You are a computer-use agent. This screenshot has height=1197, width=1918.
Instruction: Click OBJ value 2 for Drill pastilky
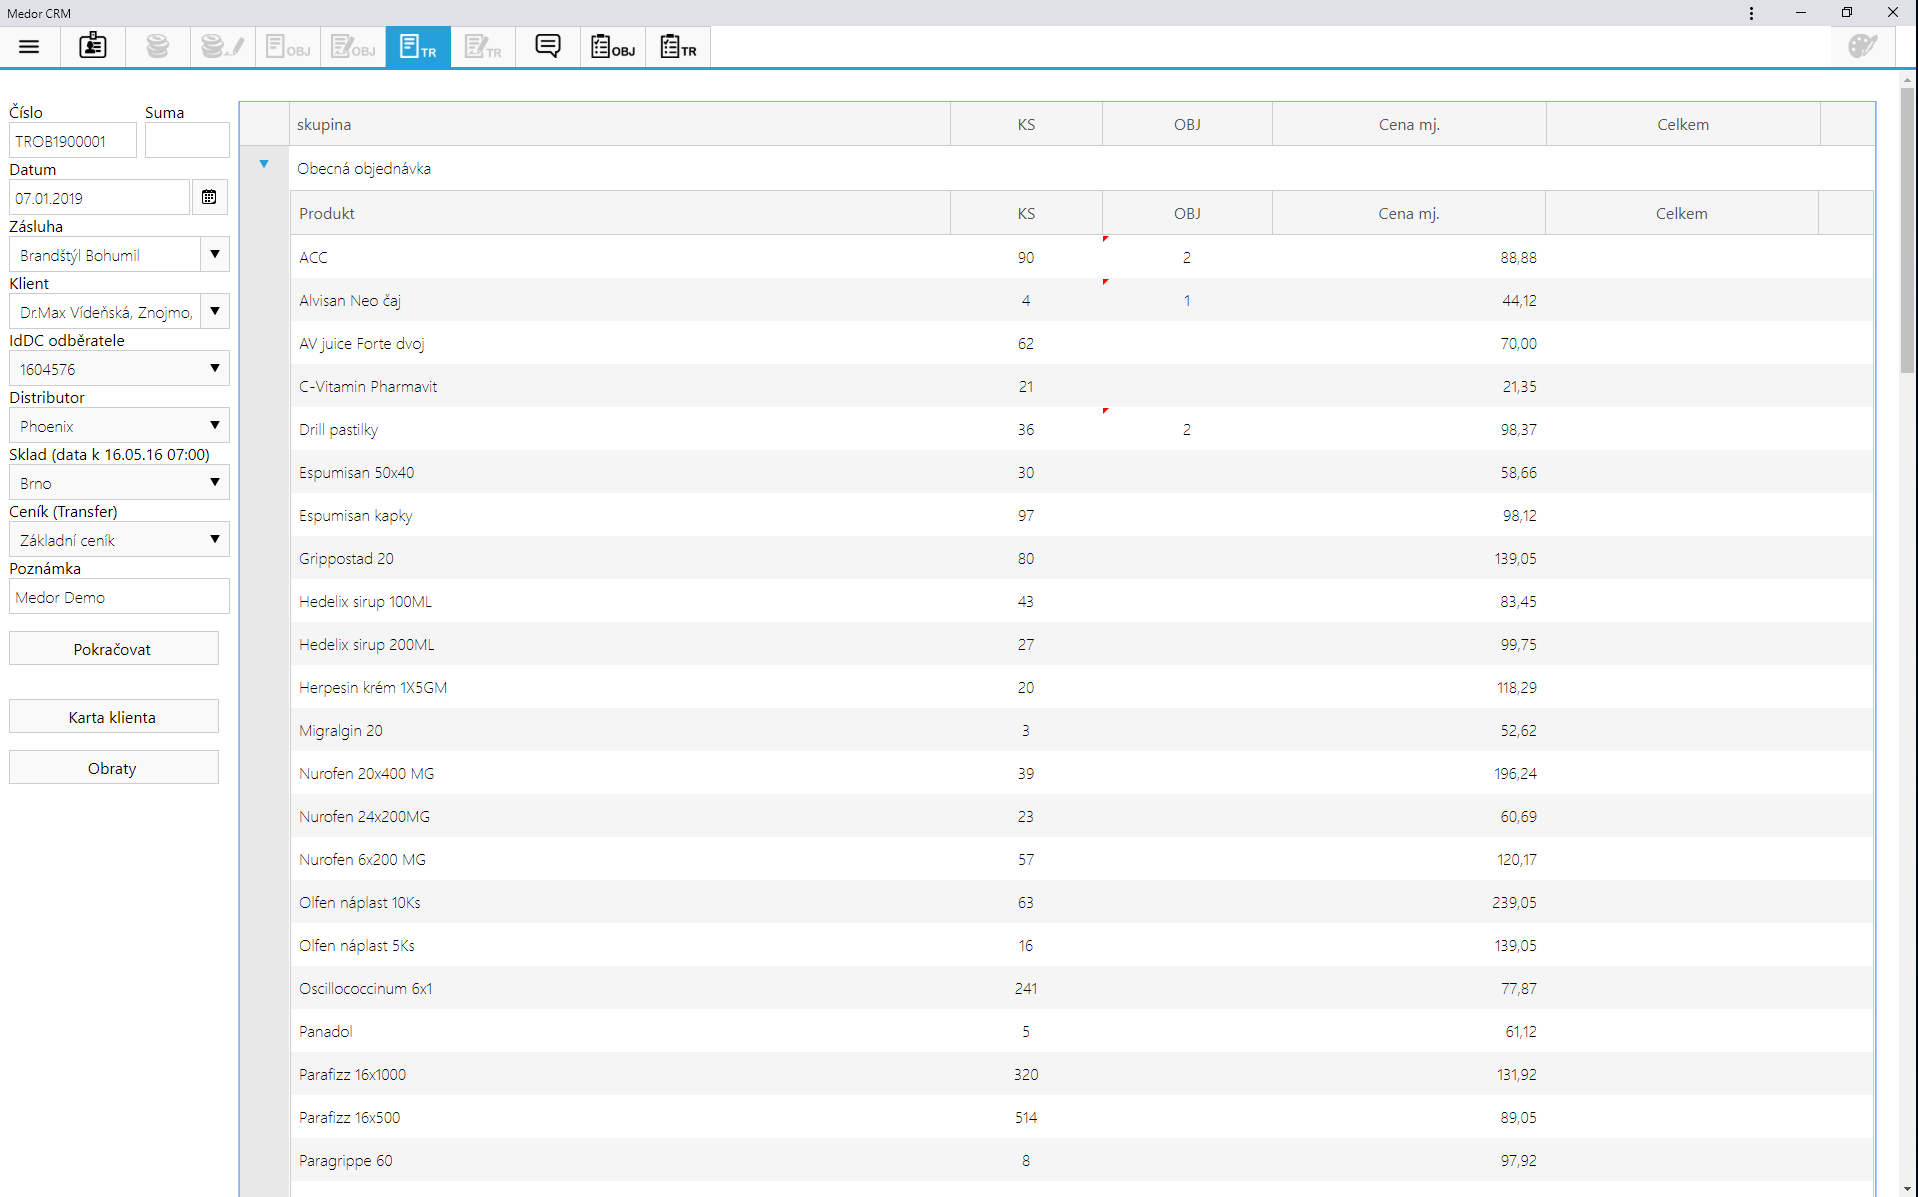coord(1187,429)
